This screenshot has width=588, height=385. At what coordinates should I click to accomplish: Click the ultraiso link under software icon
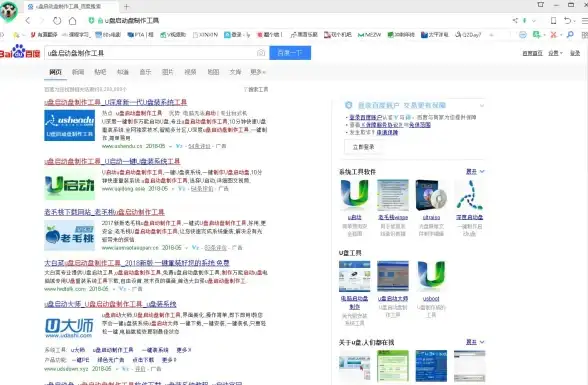point(431,217)
